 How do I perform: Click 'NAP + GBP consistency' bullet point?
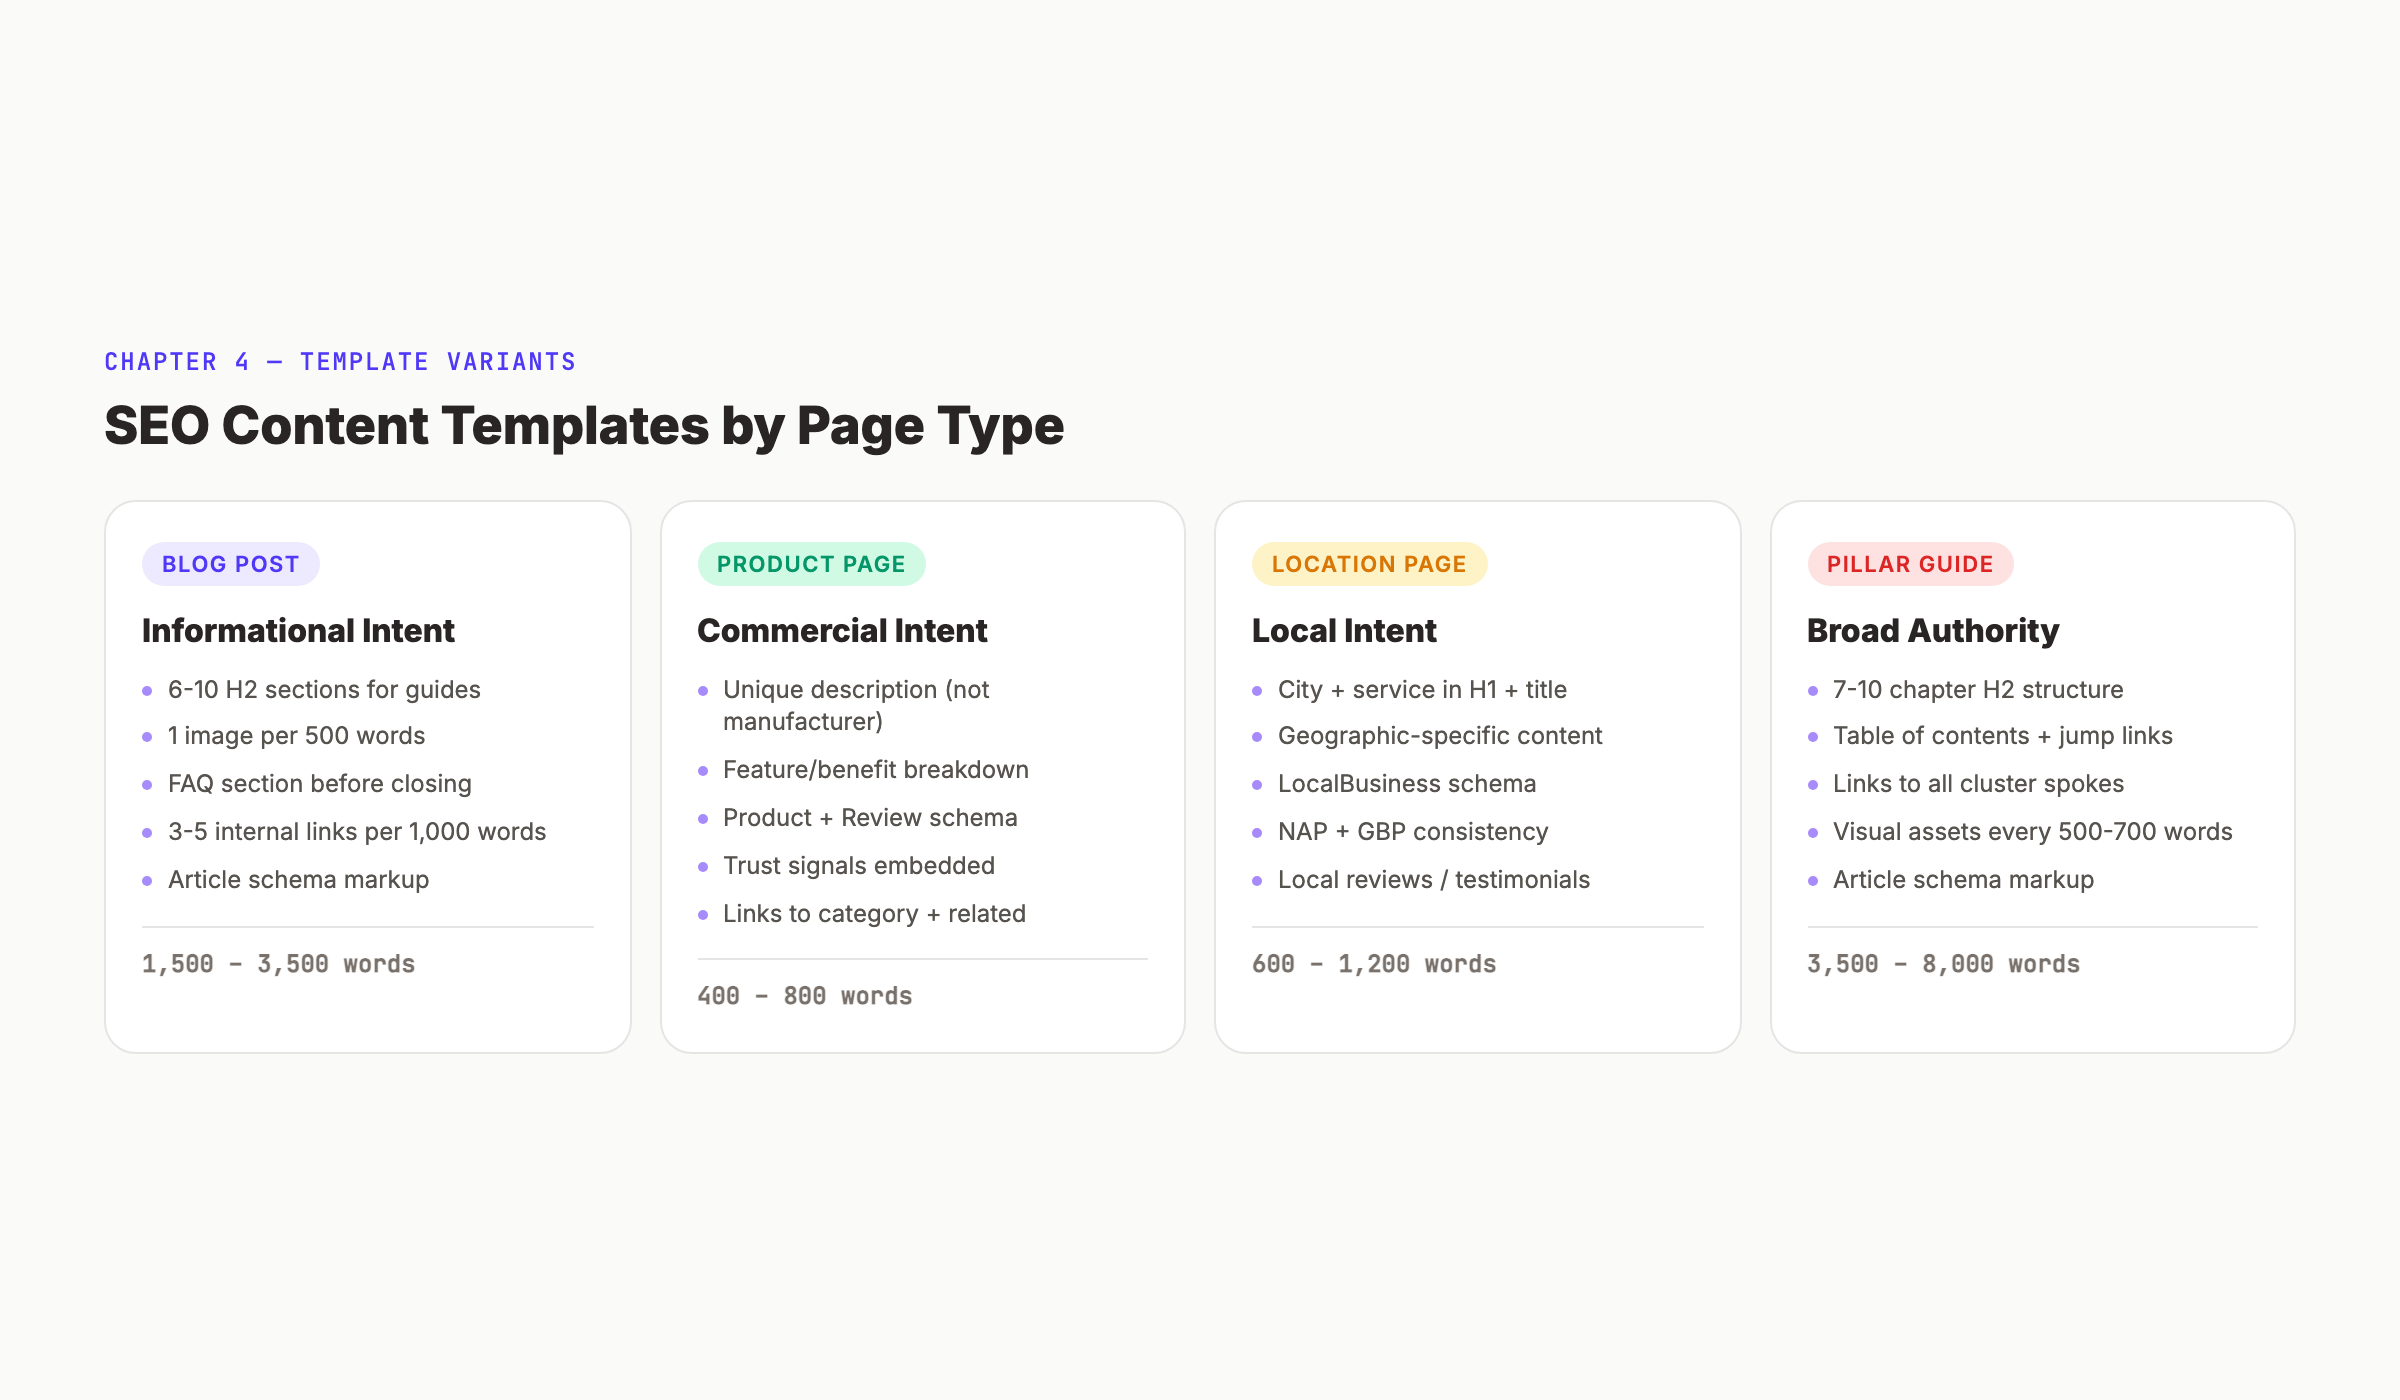tap(1413, 831)
